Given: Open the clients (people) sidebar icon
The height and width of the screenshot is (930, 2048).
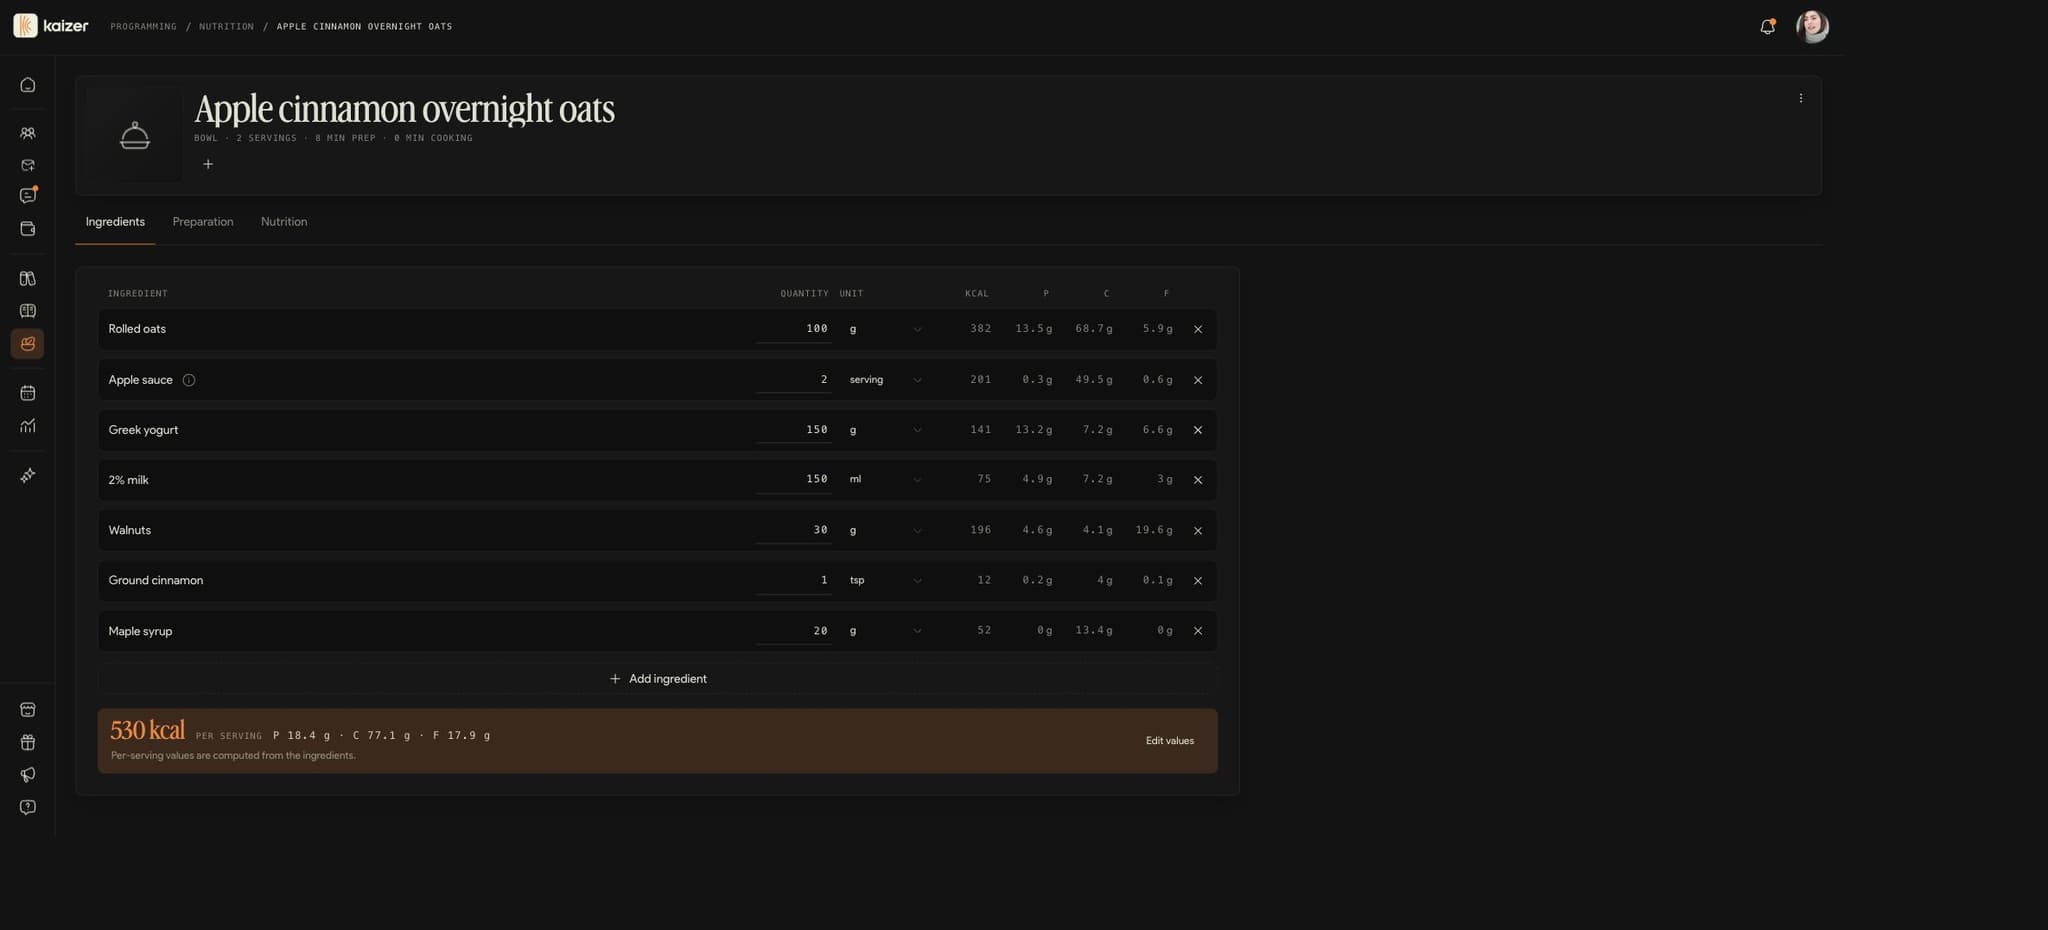Looking at the screenshot, I should coord(28,133).
